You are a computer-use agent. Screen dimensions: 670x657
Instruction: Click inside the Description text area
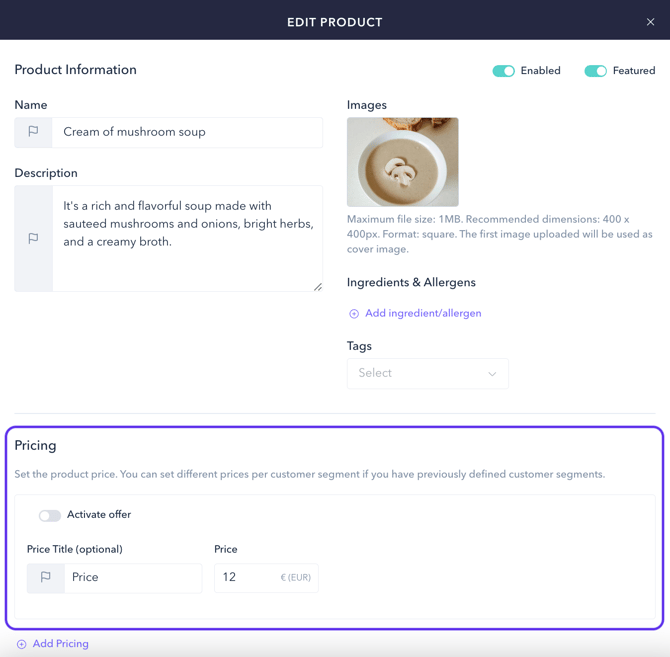pyautogui.click(x=187, y=238)
